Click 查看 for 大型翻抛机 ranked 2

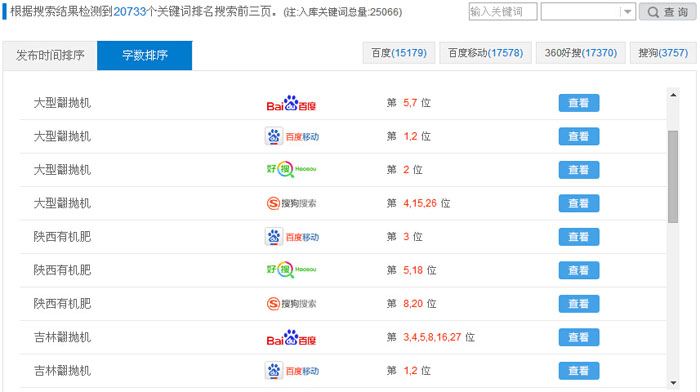pos(579,170)
